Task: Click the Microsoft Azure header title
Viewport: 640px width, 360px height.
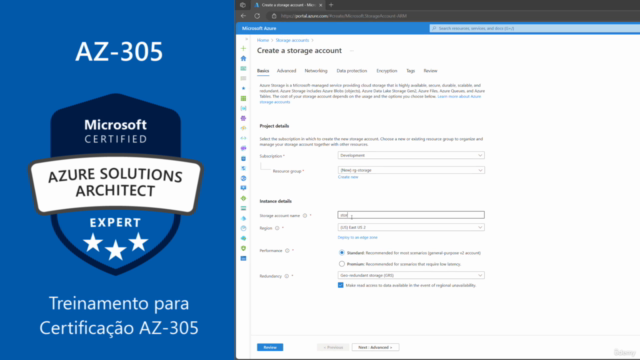Action: (x=259, y=28)
